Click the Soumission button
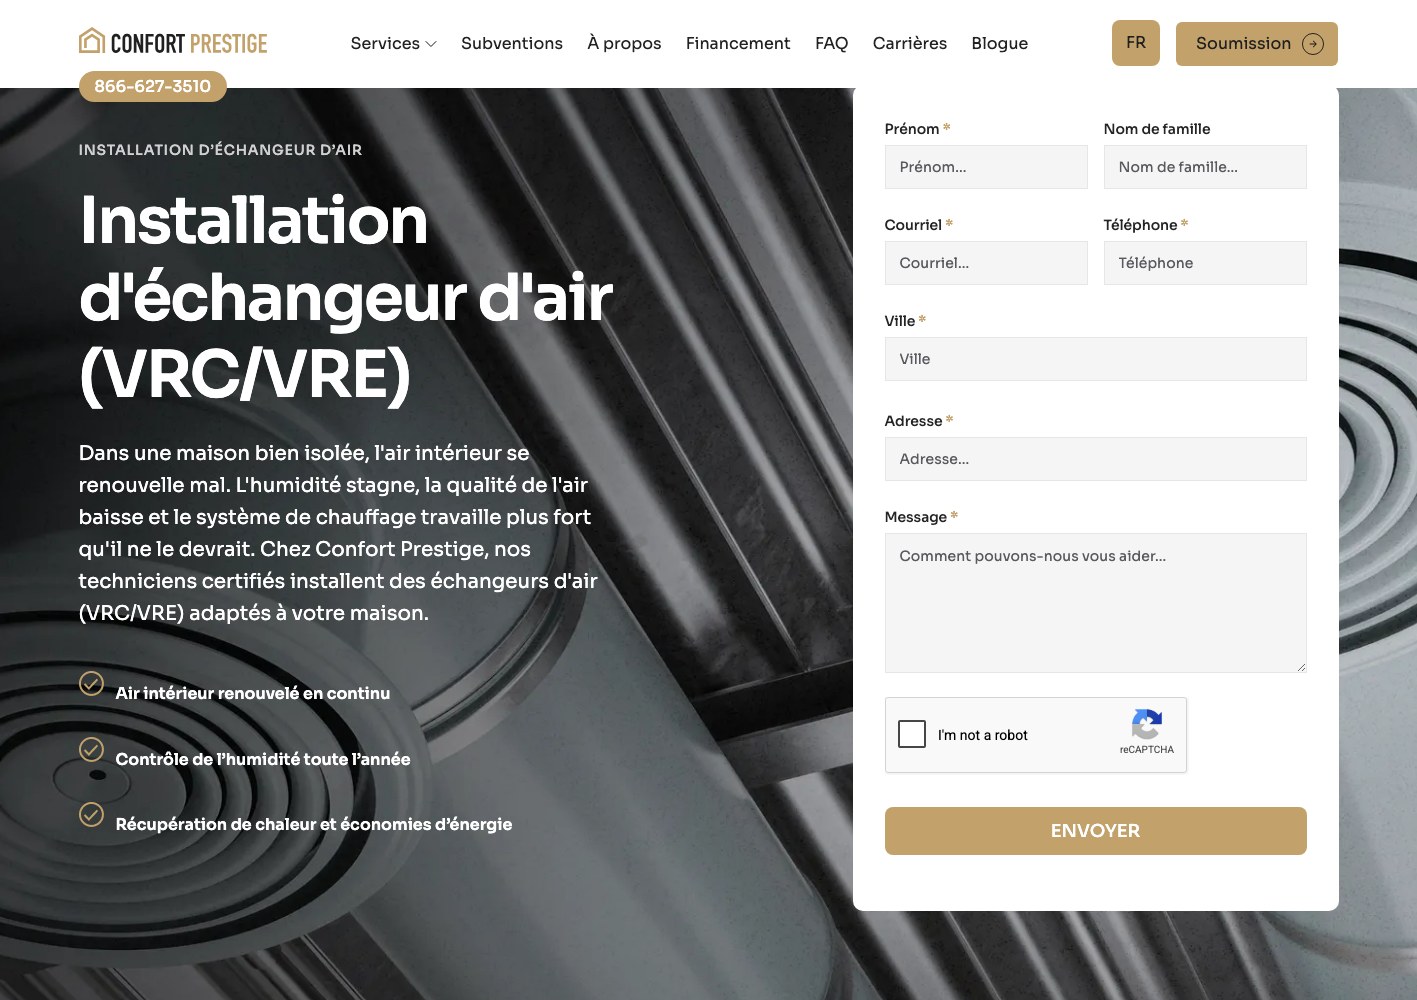Viewport: 1417px width, 1000px height. click(1257, 44)
